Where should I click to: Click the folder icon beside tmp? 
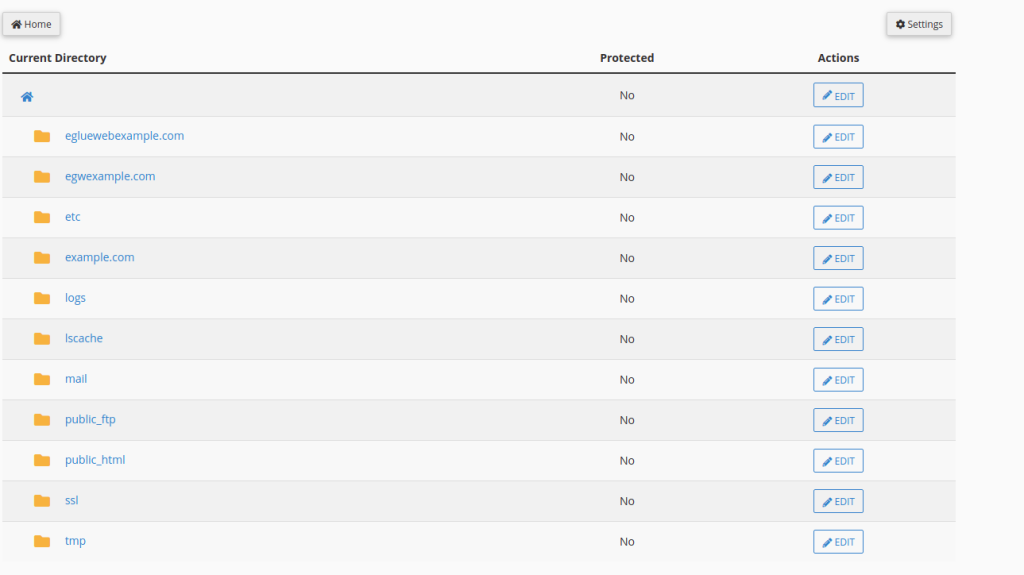(42, 541)
